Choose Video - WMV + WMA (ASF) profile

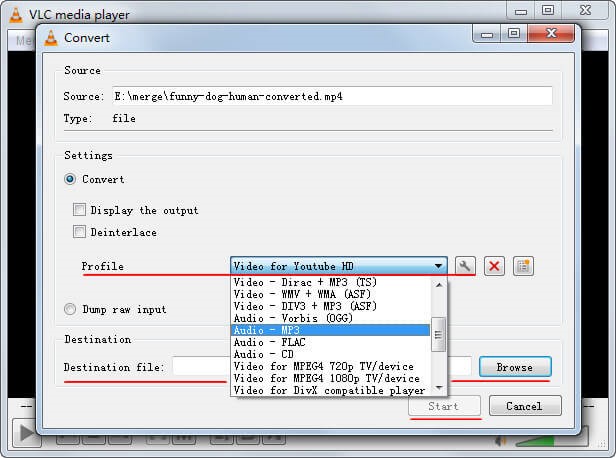pyautogui.click(x=330, y=294)
